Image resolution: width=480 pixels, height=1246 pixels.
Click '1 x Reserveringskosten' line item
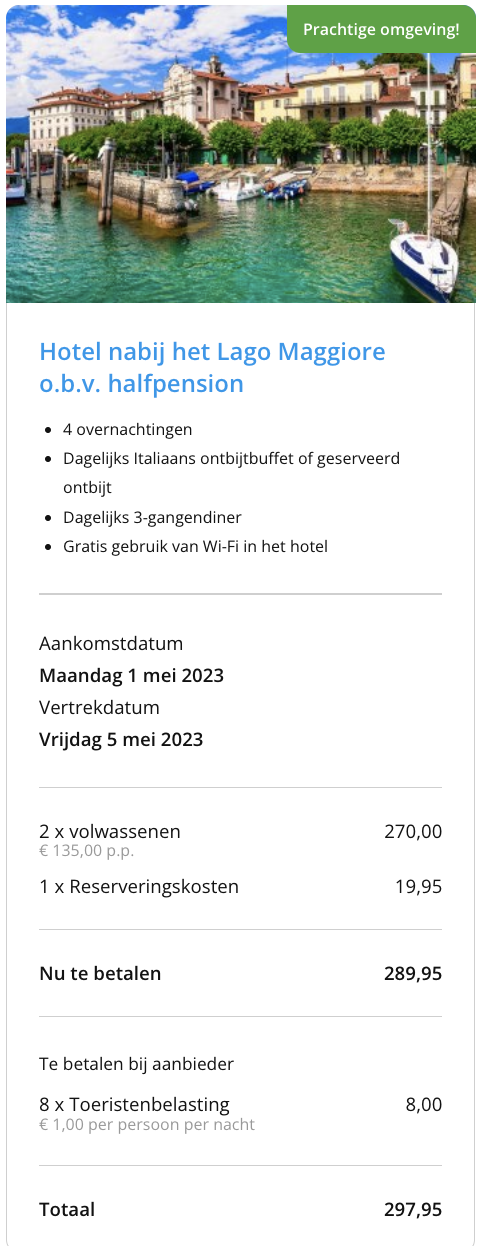(139, 886)
